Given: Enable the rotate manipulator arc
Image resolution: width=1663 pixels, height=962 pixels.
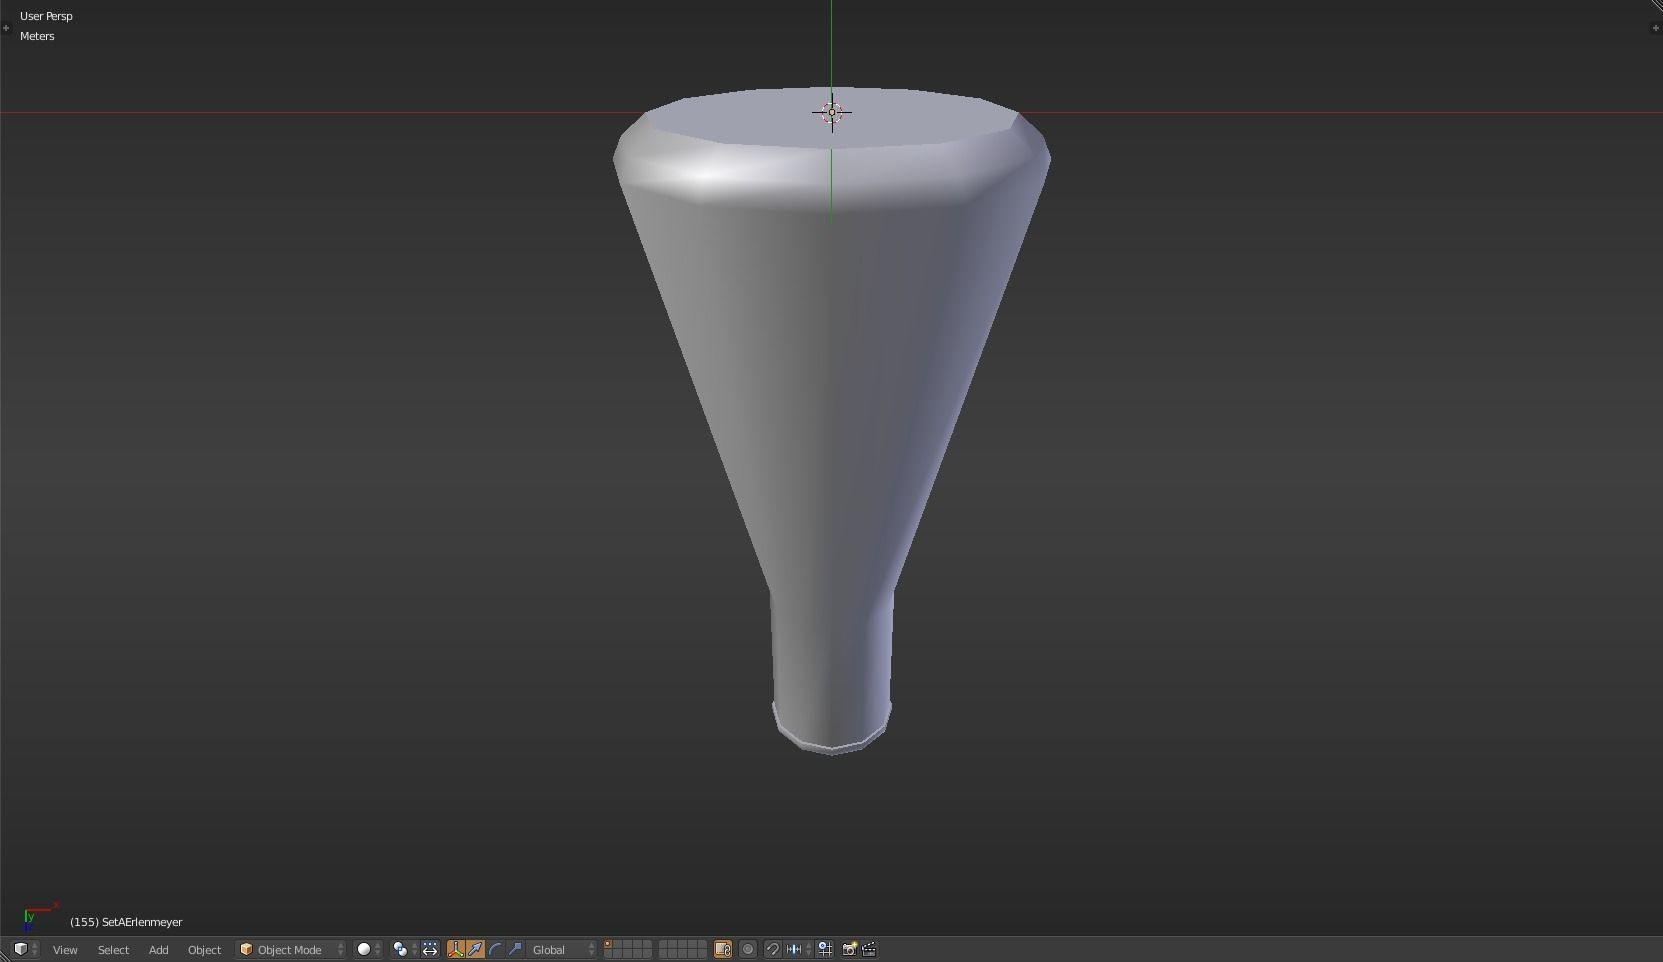Looking at the screenshot, I should (x=495, y=949).
